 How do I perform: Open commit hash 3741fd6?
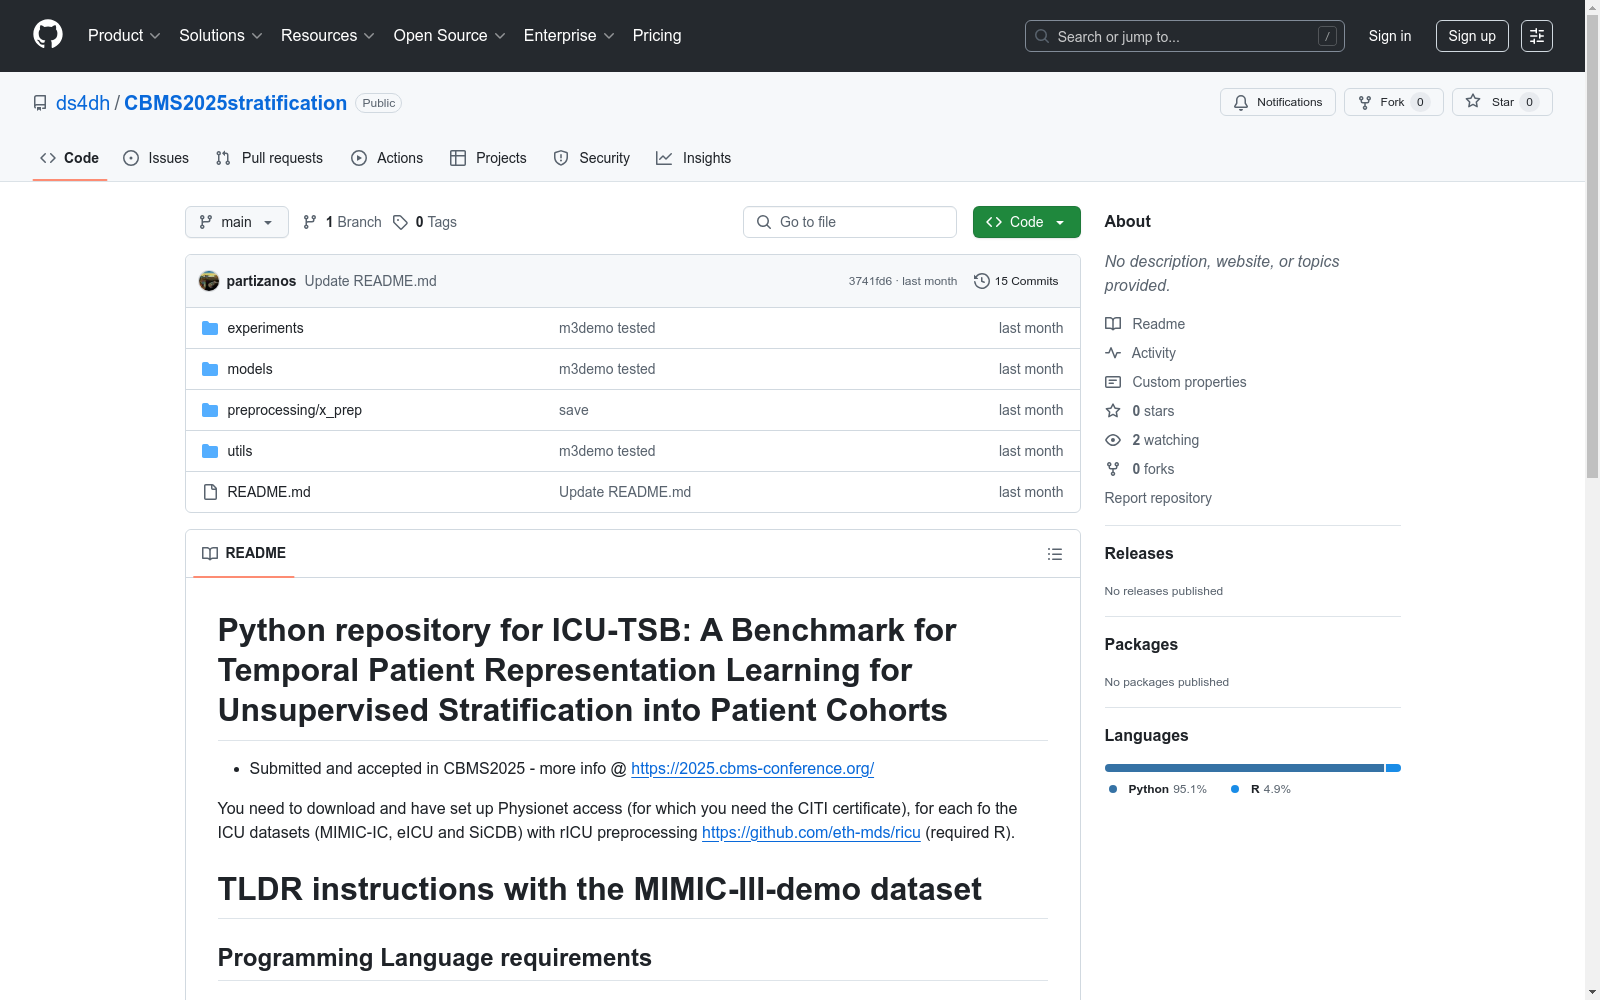tap(870, 281)
